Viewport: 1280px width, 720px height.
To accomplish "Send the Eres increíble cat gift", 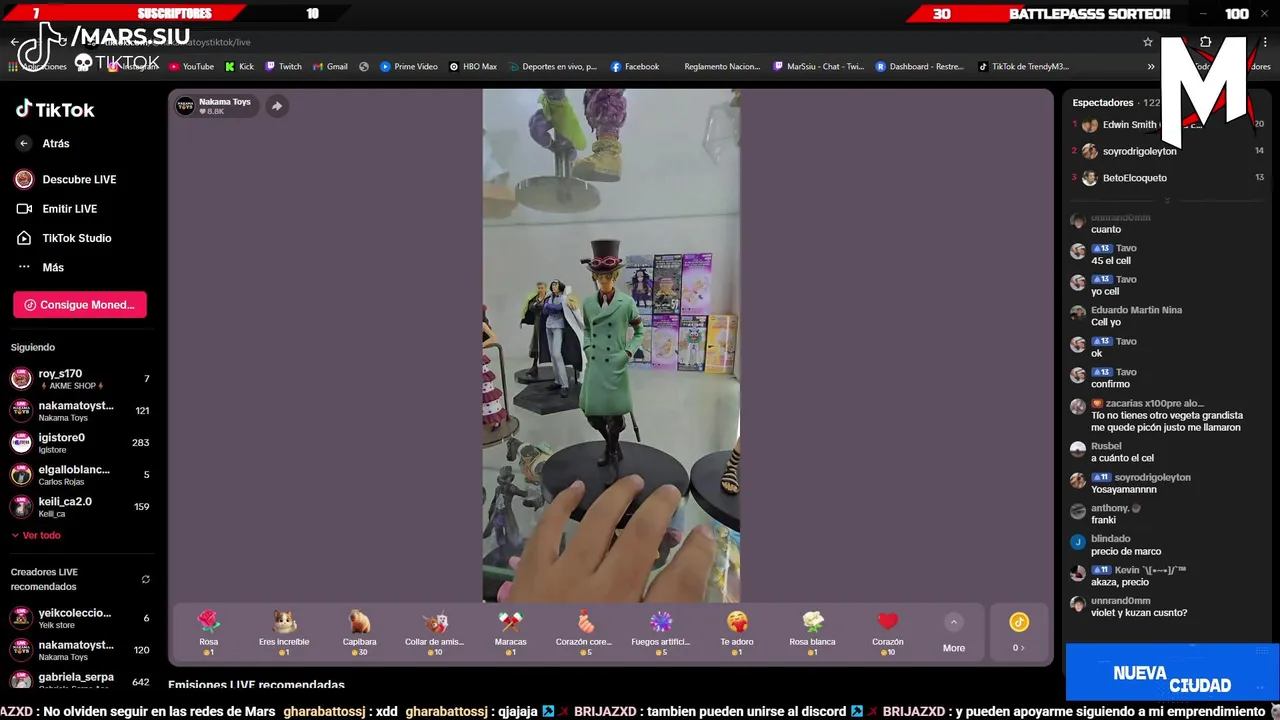I will coord(284,633).
